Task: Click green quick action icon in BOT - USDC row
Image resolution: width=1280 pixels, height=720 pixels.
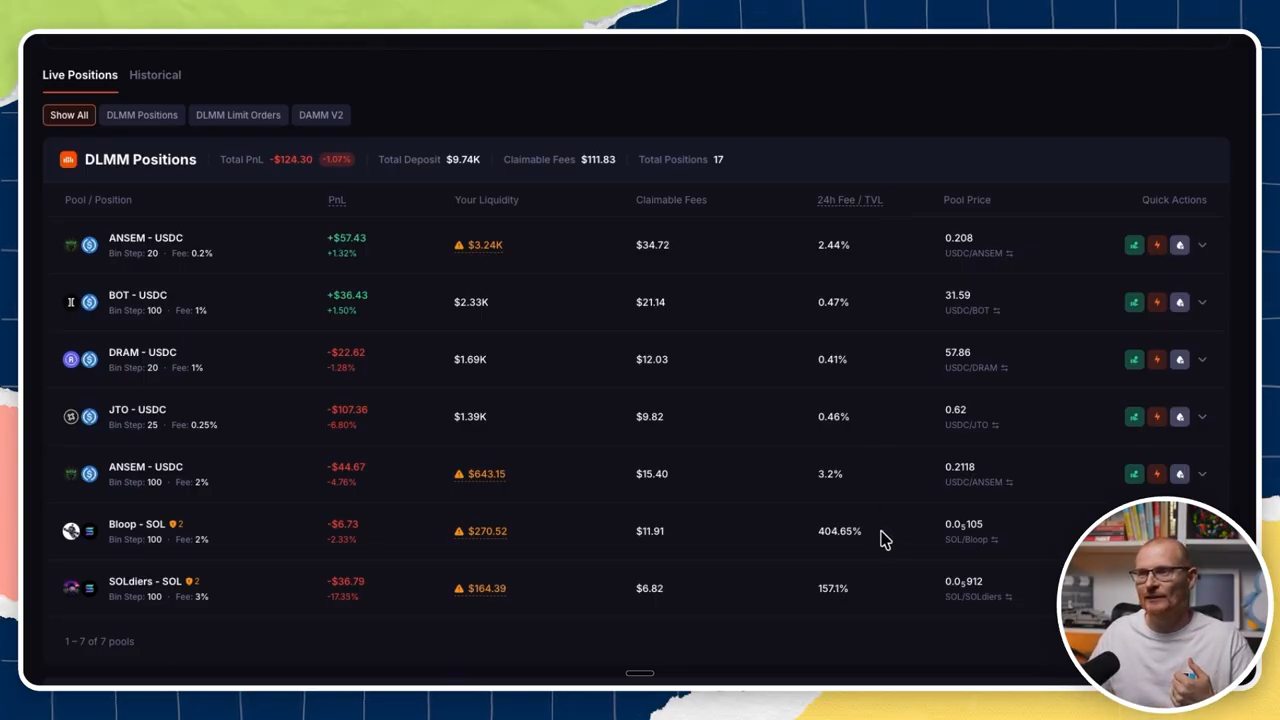Action: [1134, 302]
